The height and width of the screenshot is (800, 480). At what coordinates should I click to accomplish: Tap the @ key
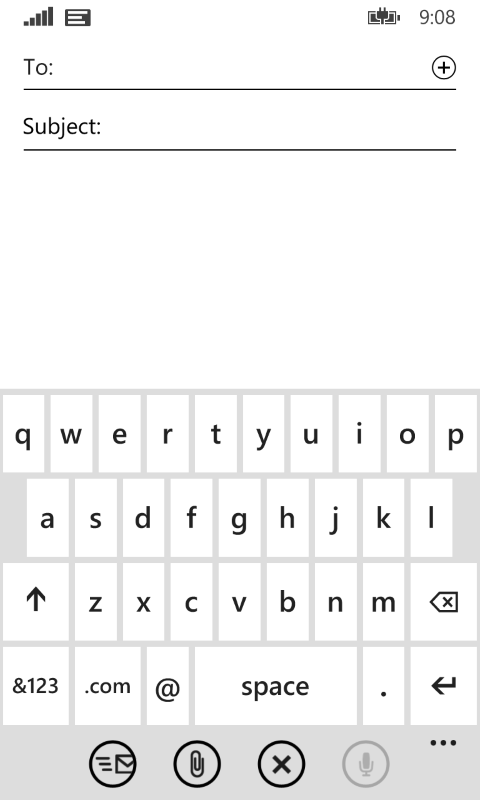point(168,686)
